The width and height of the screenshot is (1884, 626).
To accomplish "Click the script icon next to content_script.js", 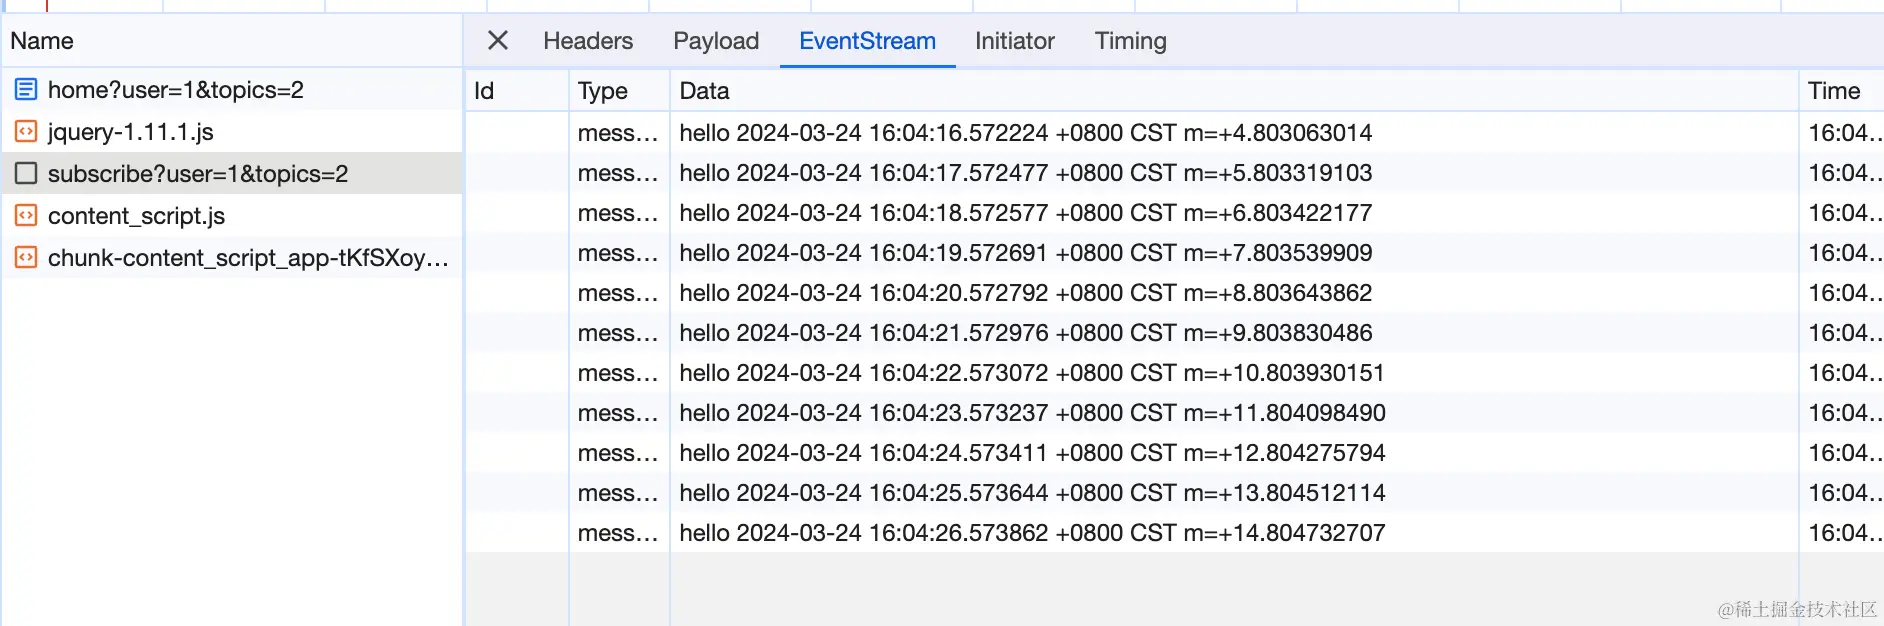I will (26, 216).
